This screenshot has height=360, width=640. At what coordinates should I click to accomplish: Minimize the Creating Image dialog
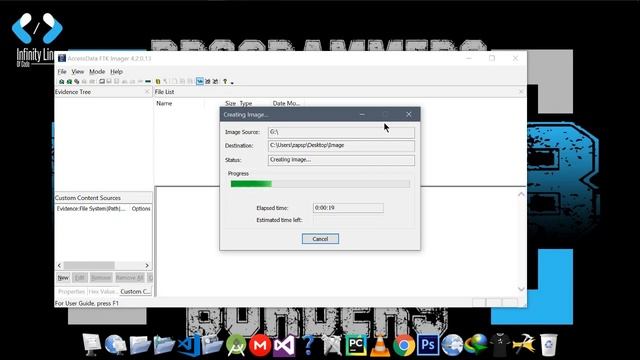click(362, 115)
